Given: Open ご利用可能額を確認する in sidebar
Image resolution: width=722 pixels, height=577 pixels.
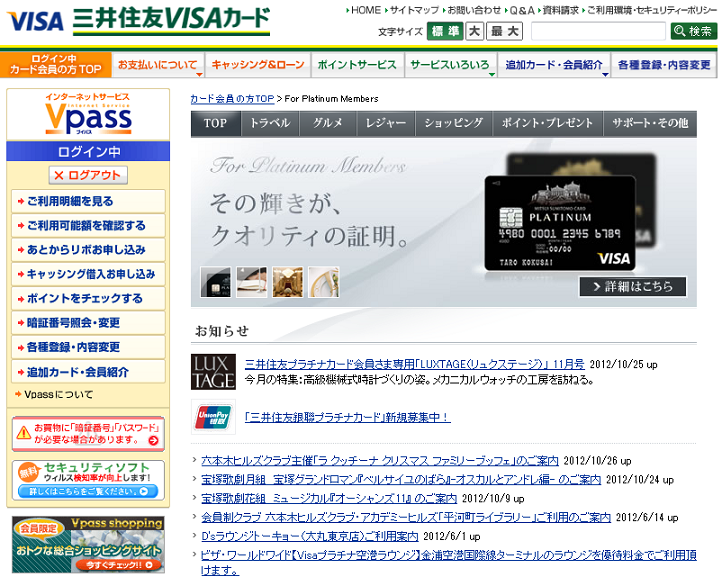Looking at the screenshot, I should click(88, 226).
